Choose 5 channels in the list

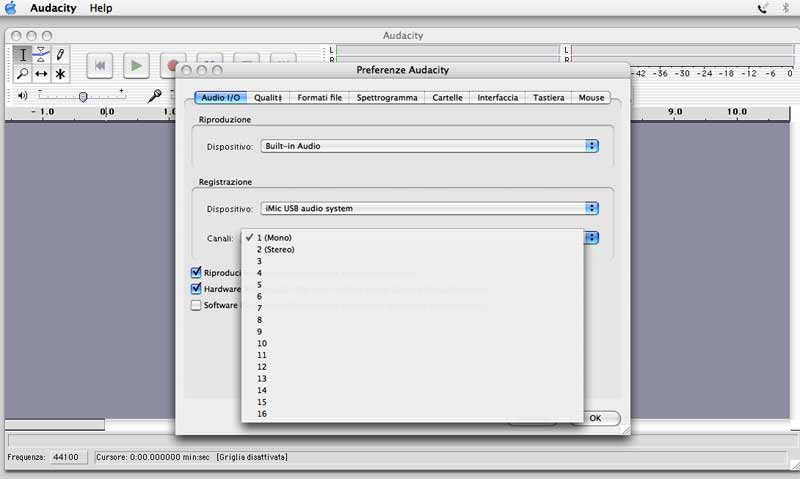[412, 285]
